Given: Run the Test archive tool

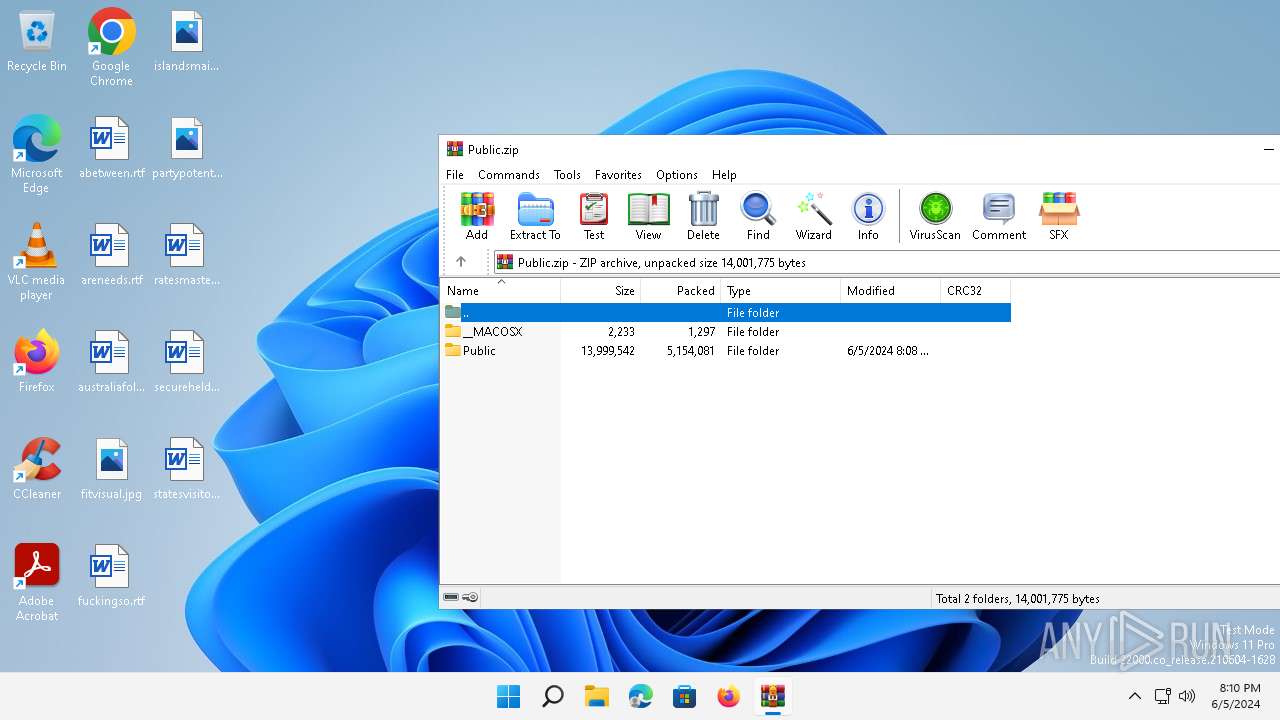Looking at the screenshot, I should (594, 216).
